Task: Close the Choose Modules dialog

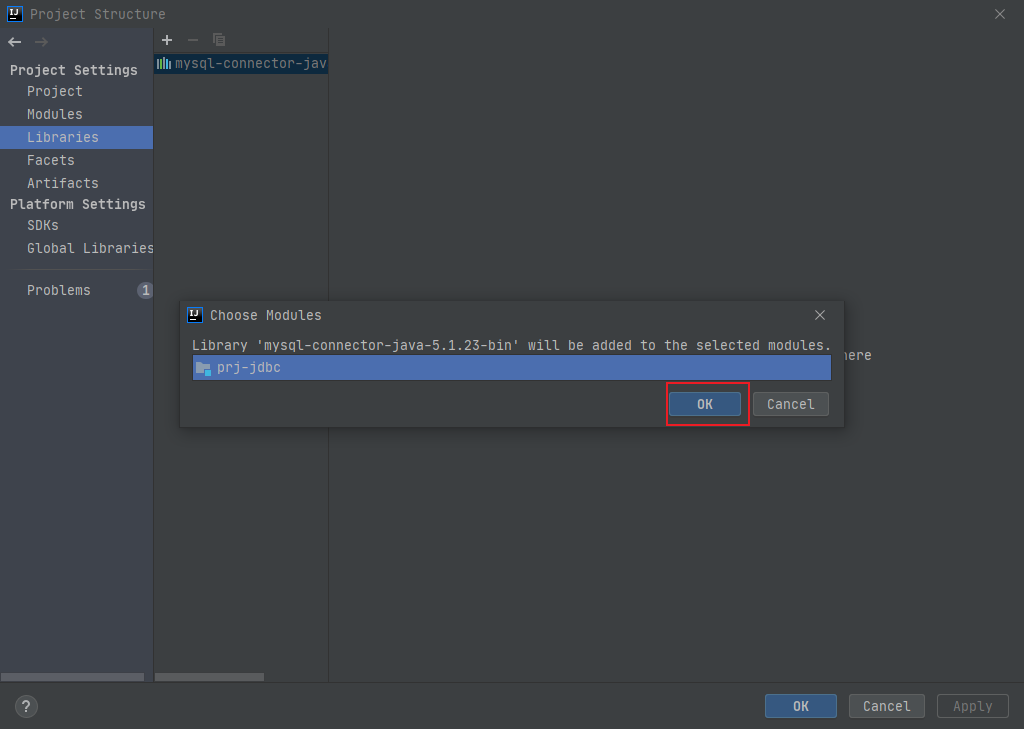Action: (820, 316)
